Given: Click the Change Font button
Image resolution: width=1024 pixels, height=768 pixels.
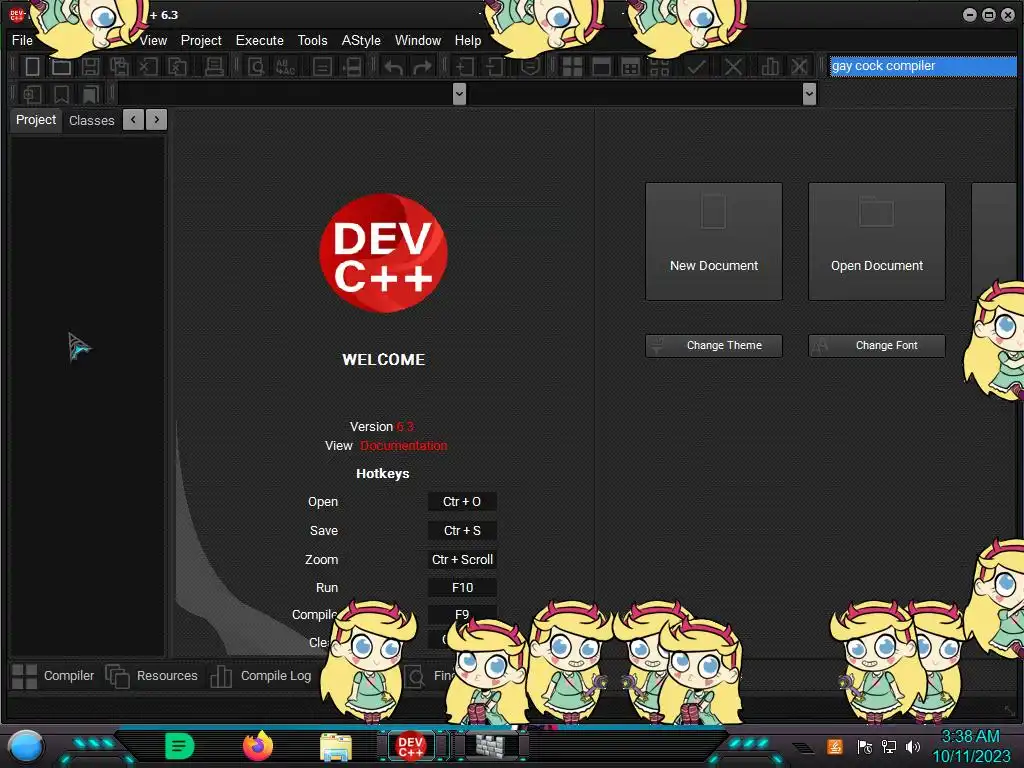Looking at the screenshot, I should pyautogui.click(x=876, y=345).
